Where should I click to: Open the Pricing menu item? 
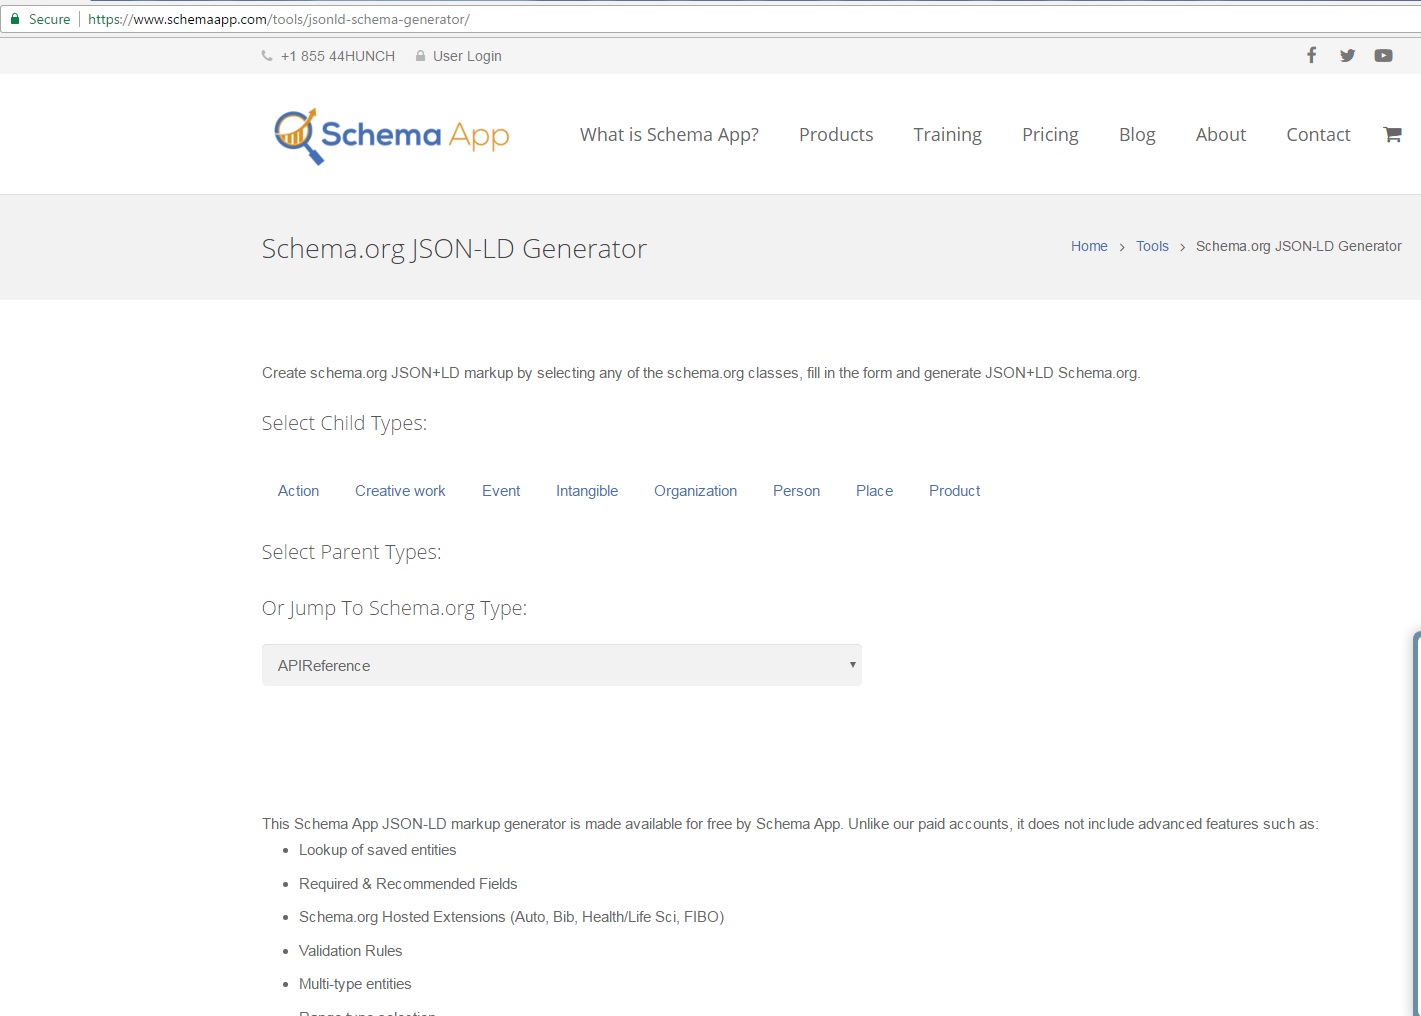(x=1050, y=134)
